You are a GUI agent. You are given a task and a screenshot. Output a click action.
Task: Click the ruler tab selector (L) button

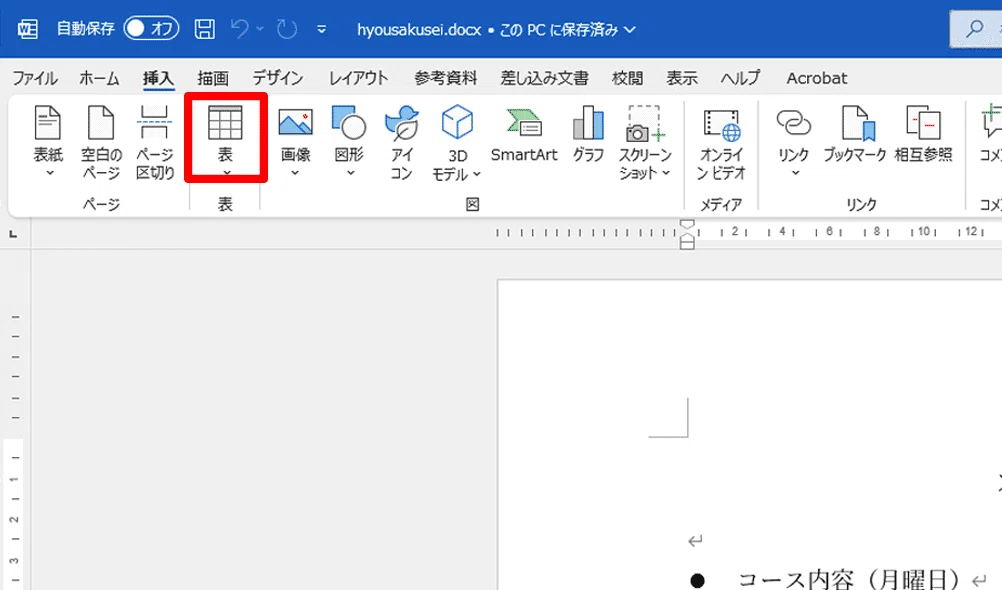13,234
